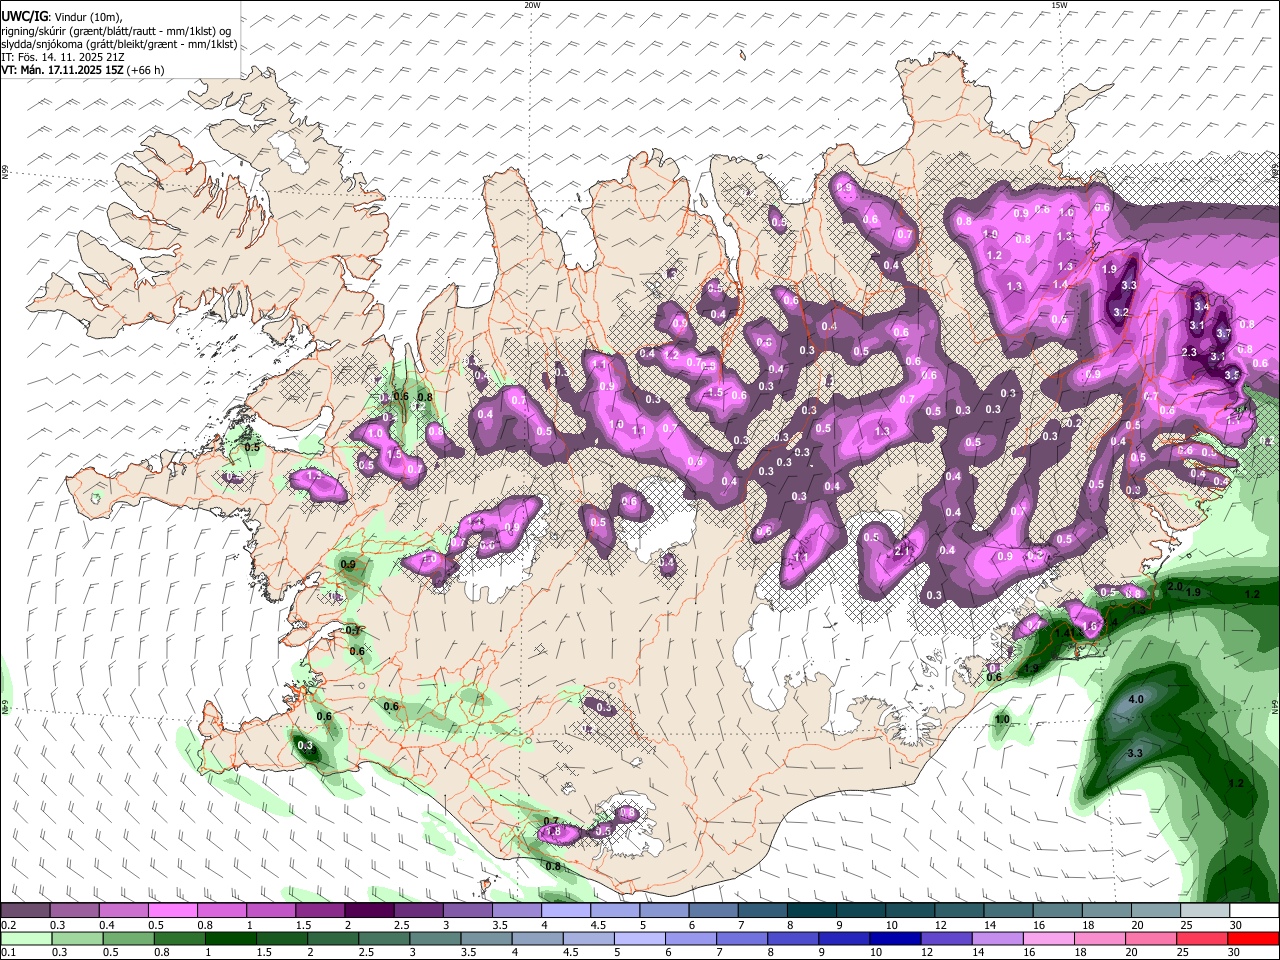Select the 'VT: Mán. 17.11.2025 15Z' valid time line
Viewport: 1280px width, 960px height.
pyautogui.click(x=62, y=70)
